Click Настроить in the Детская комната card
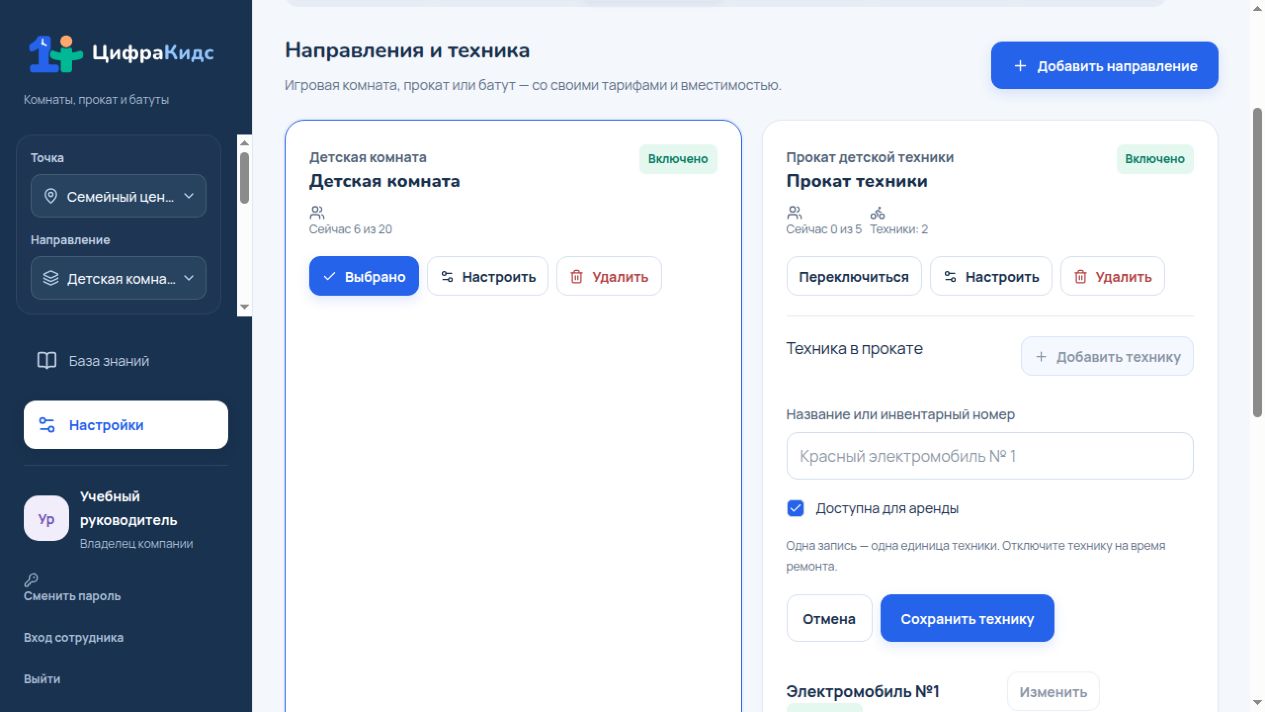Image resolution: width=1265 pixels, height=712 pixels. (x=488, y=277)
